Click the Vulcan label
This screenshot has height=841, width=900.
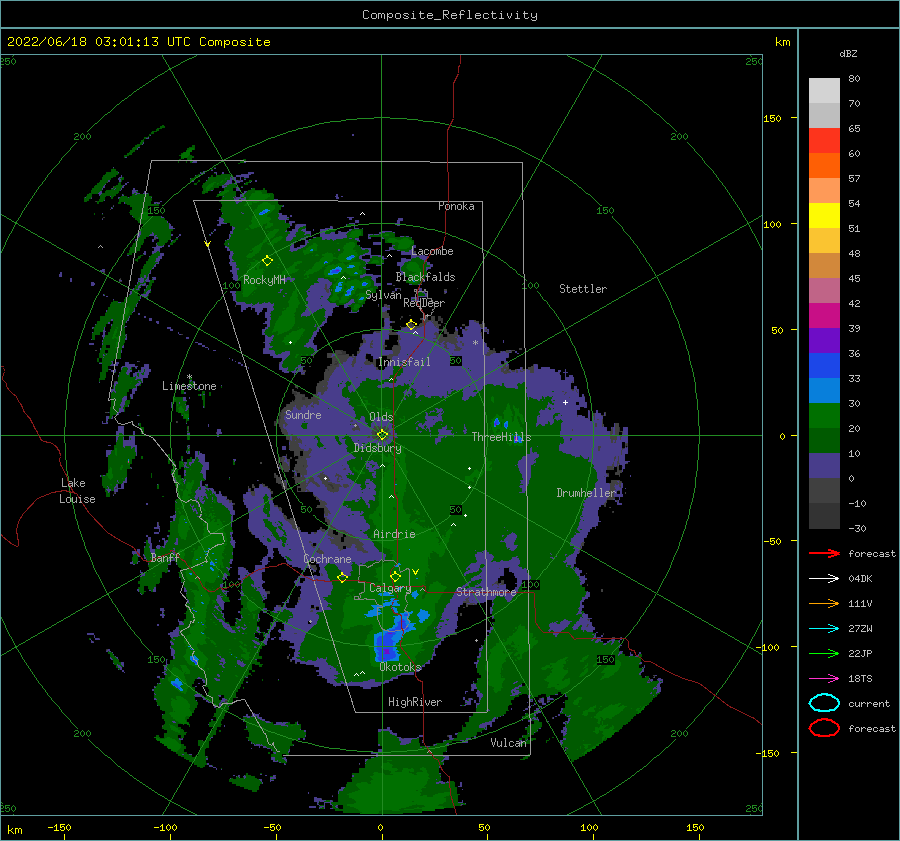[508, 743]
